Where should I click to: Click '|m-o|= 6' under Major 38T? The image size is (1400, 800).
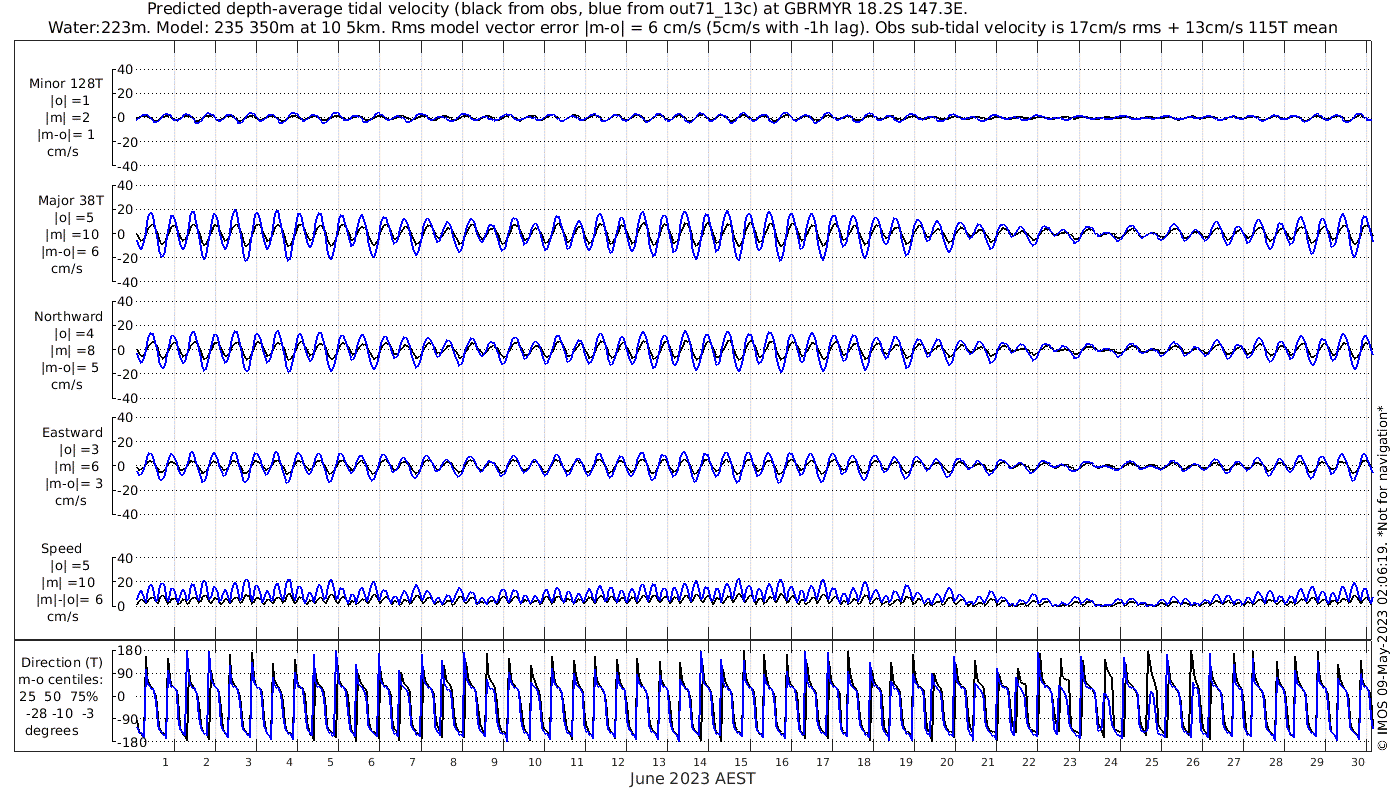(x=68, y=251)
